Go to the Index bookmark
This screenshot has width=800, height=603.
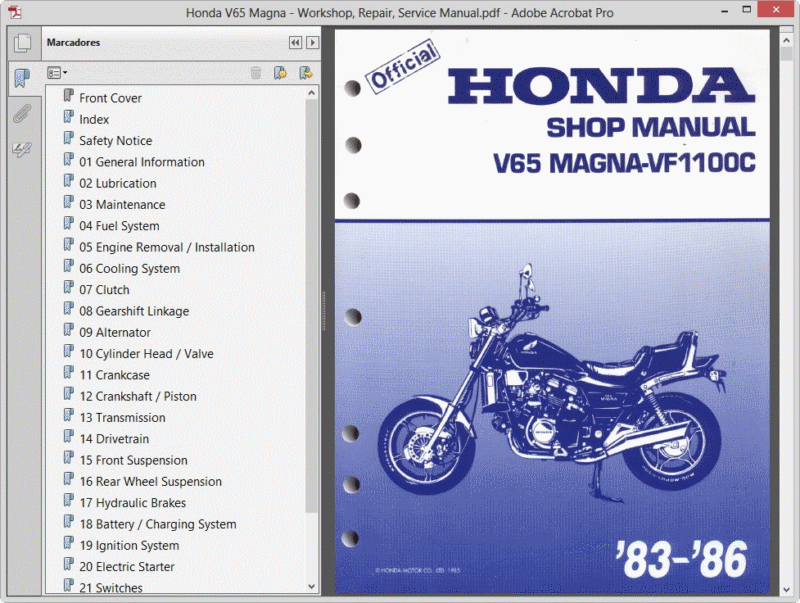(x=94, y=119)
